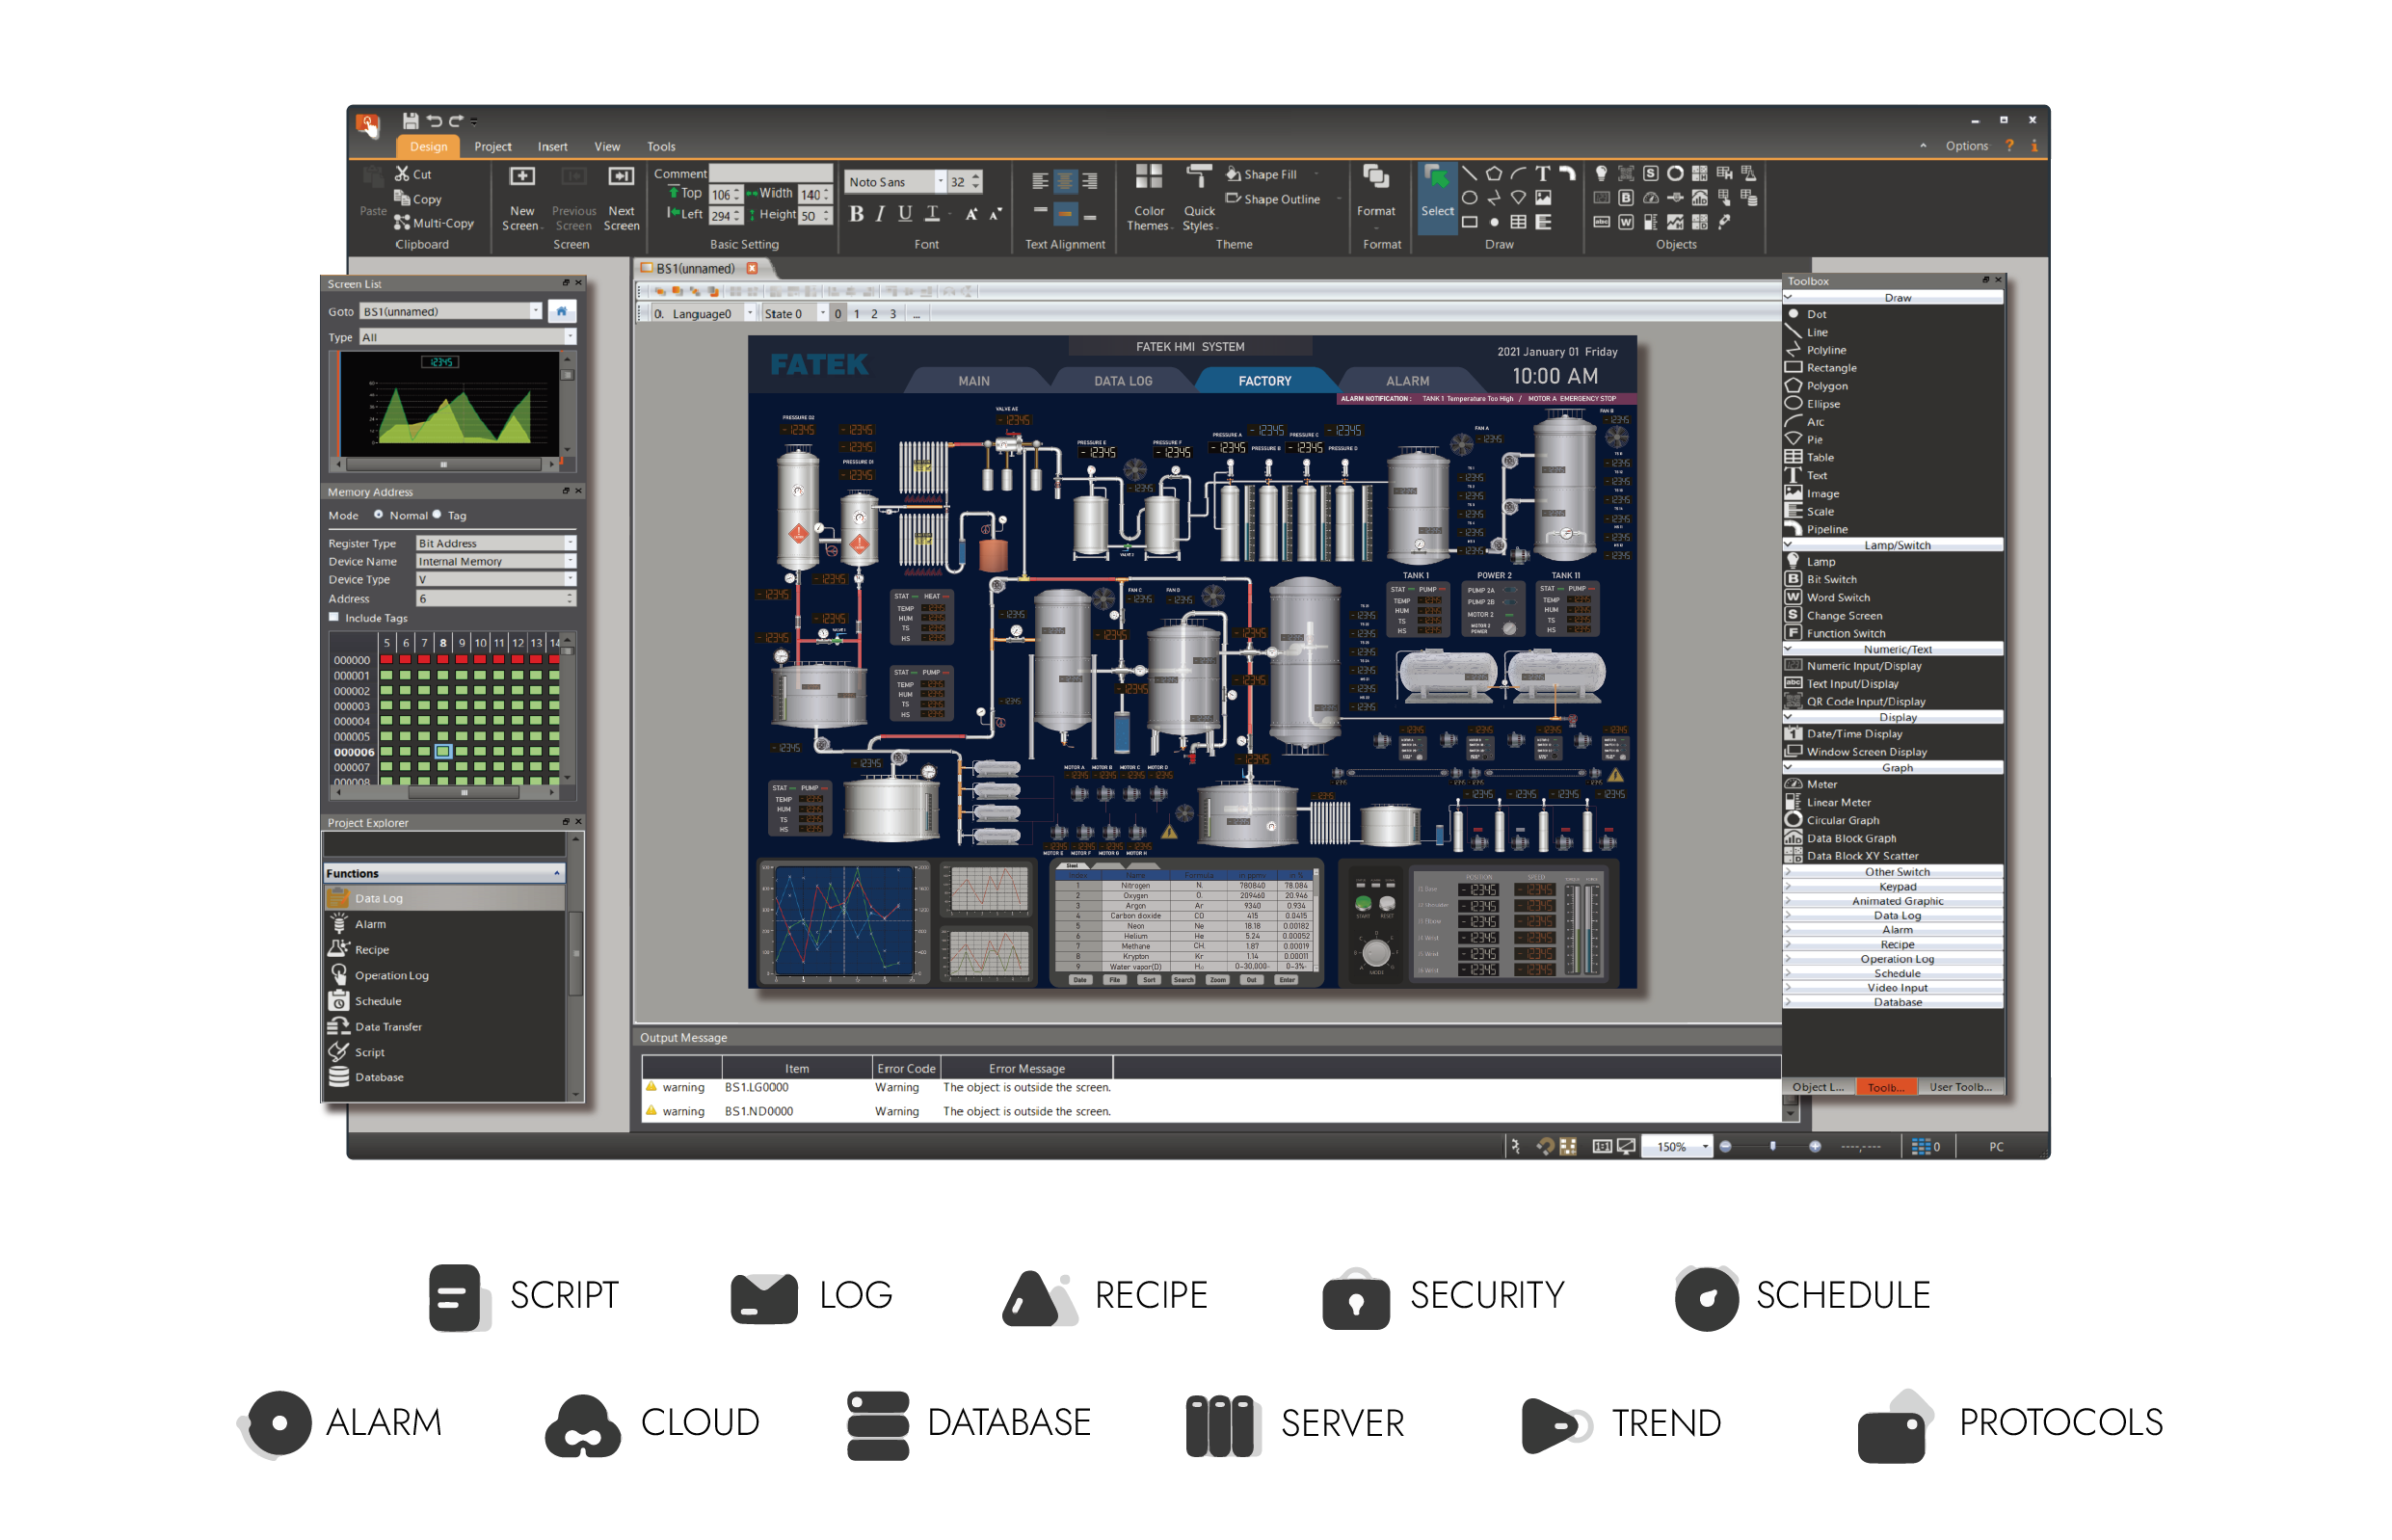This screenshot has width=2392, height=1540.
Task: Open the Tools menu
Action: tap(661, 146)
